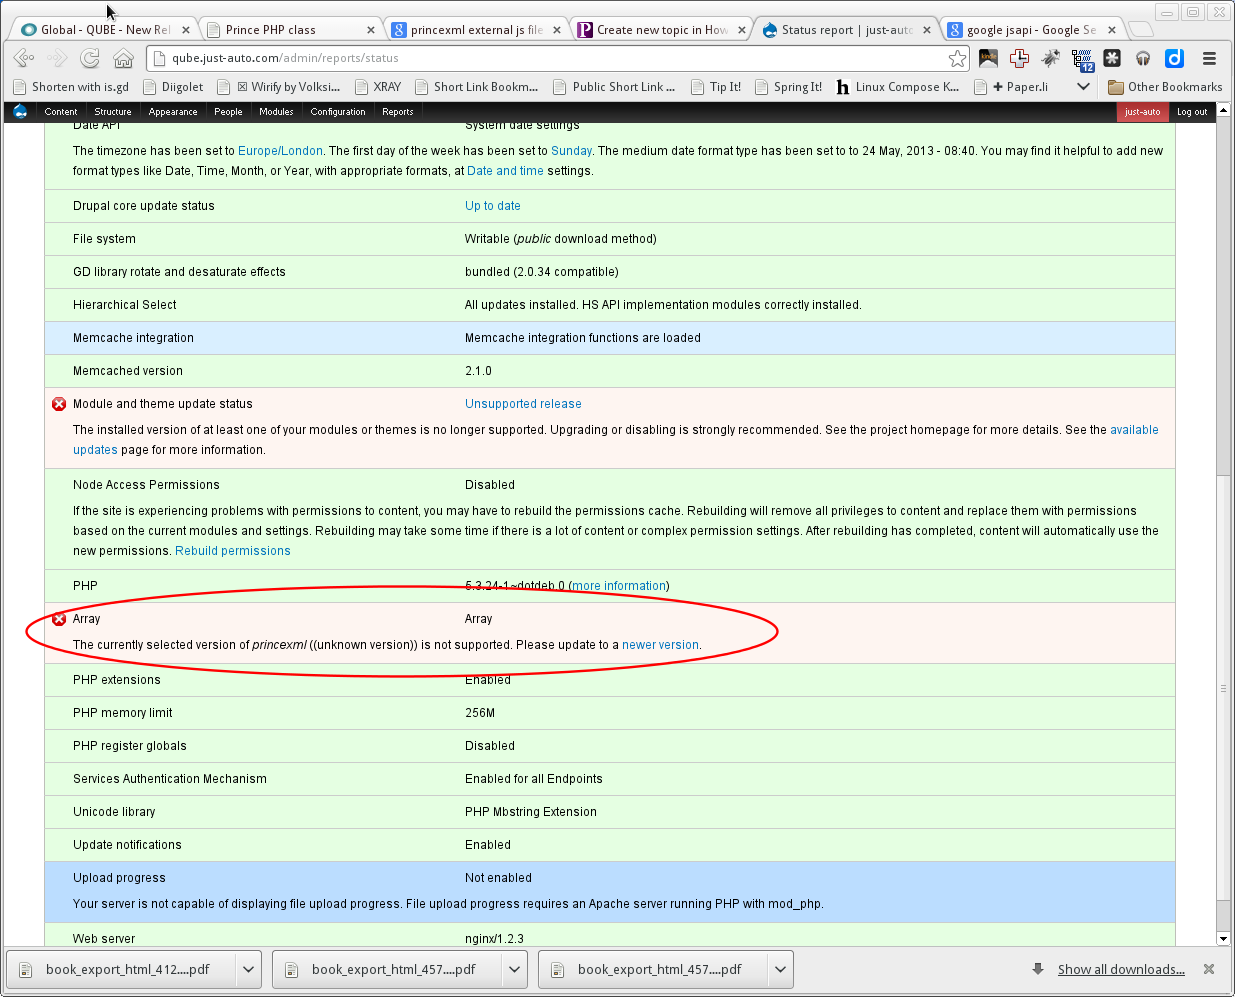Open Chrome hamburger menu
Image resolution: width=1235 pixels, height=997 pixels.
click(x=1209, y=58)
